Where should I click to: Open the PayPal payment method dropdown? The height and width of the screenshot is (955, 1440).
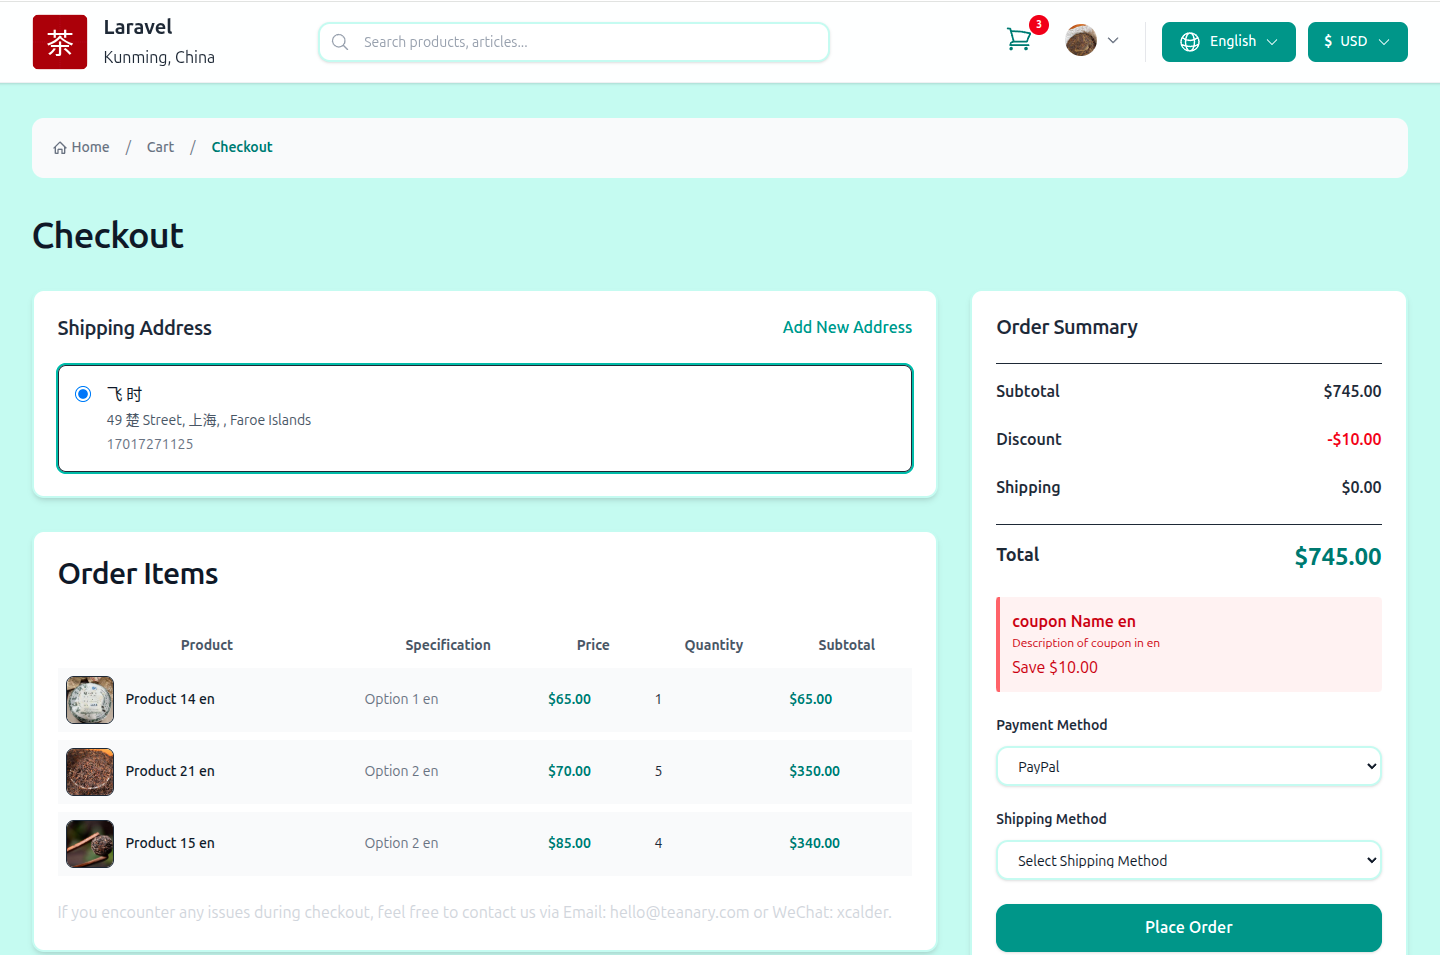point(1188,767)
